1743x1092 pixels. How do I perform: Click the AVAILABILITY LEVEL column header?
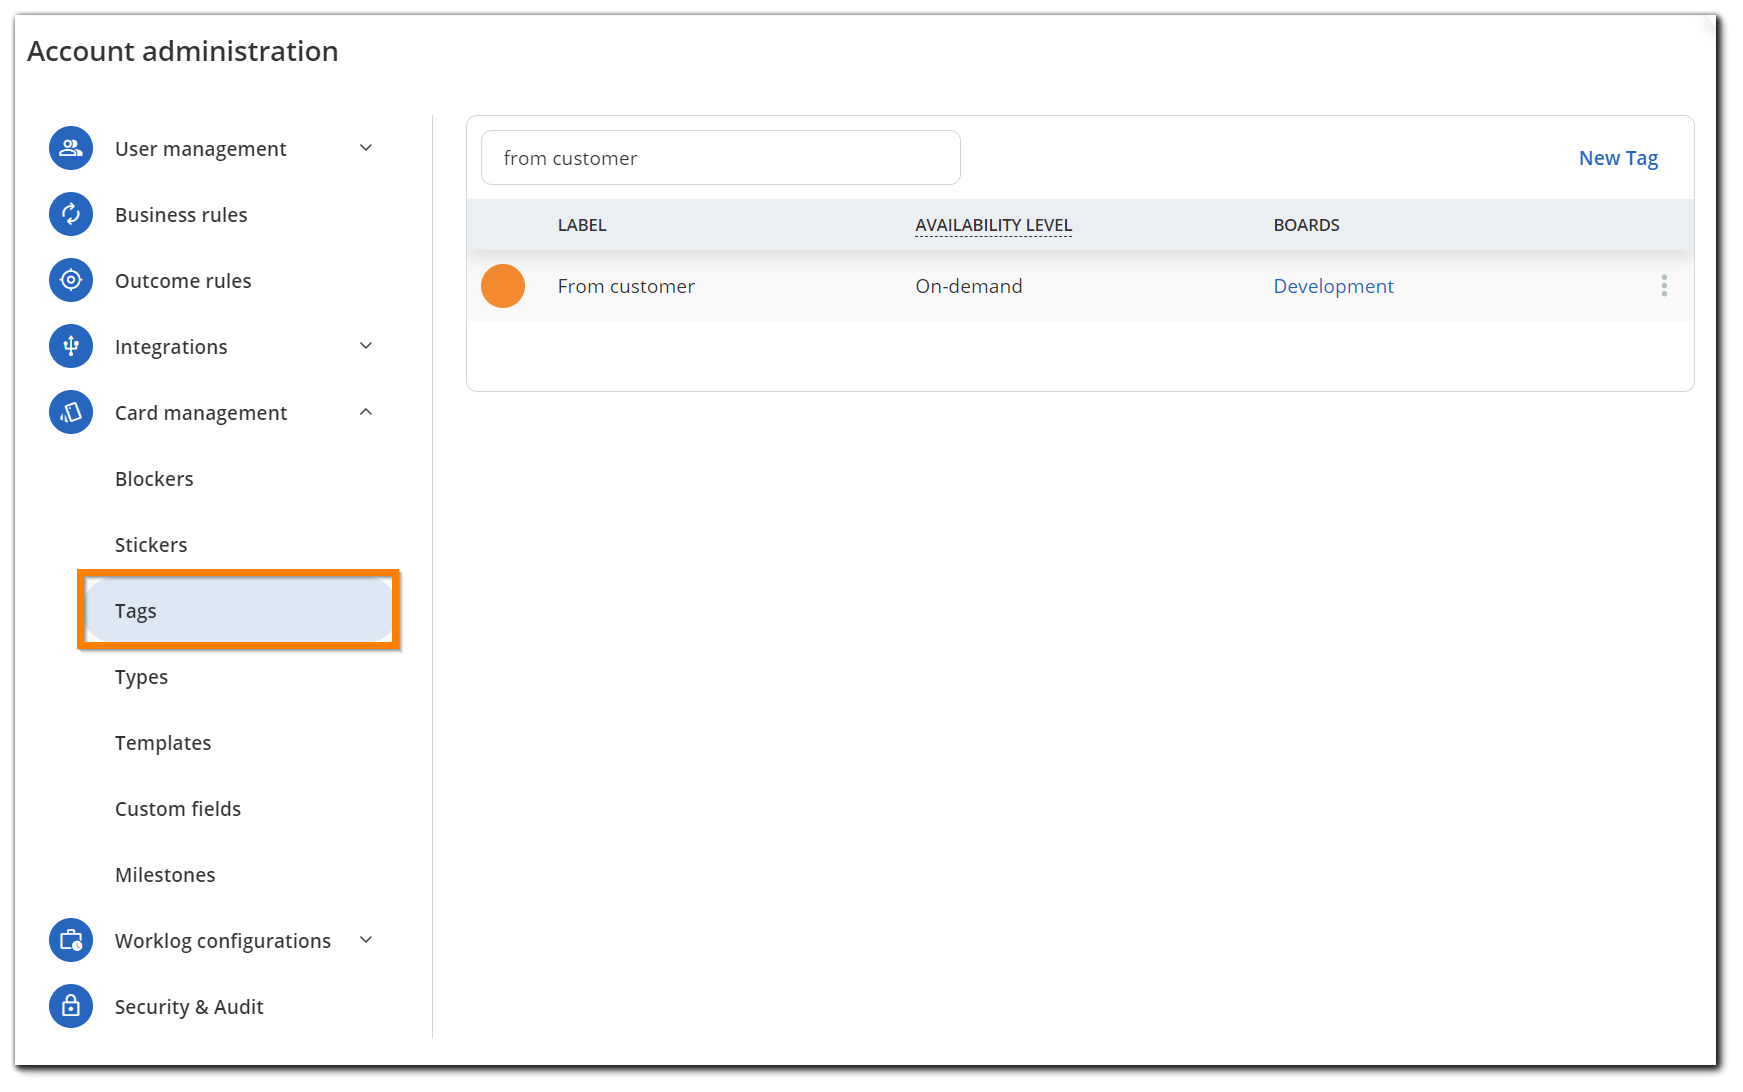coord(993,225)
